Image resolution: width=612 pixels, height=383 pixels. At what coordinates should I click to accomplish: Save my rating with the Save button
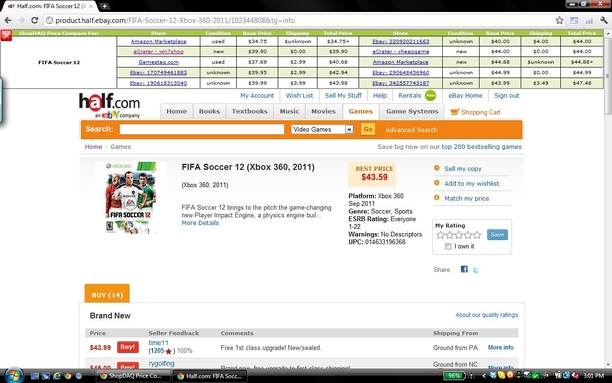(497, 234)
